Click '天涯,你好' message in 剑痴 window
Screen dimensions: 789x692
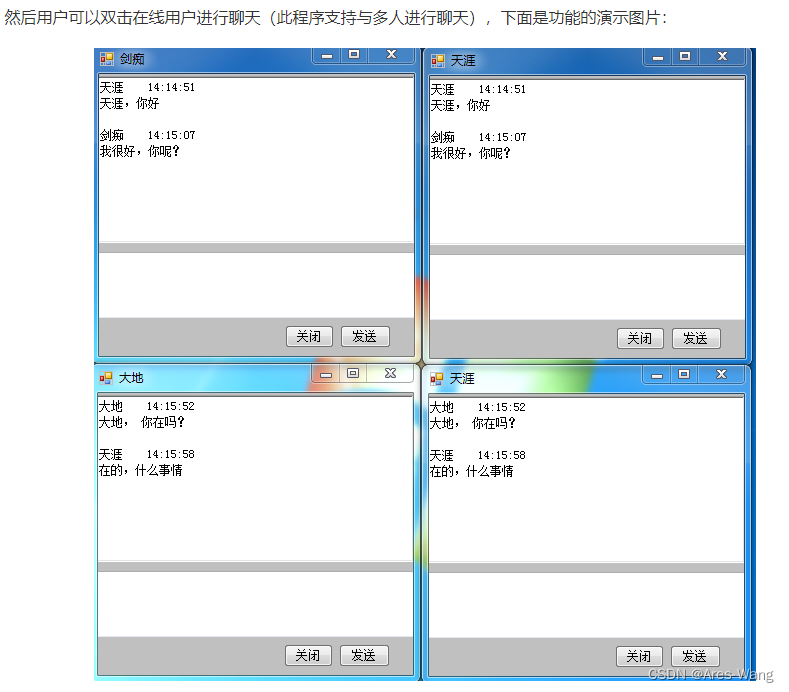click(x=129, y=104)
